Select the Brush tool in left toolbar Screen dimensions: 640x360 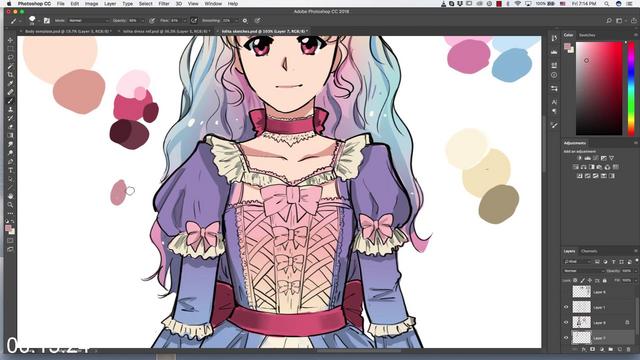[x=10, y=101]
